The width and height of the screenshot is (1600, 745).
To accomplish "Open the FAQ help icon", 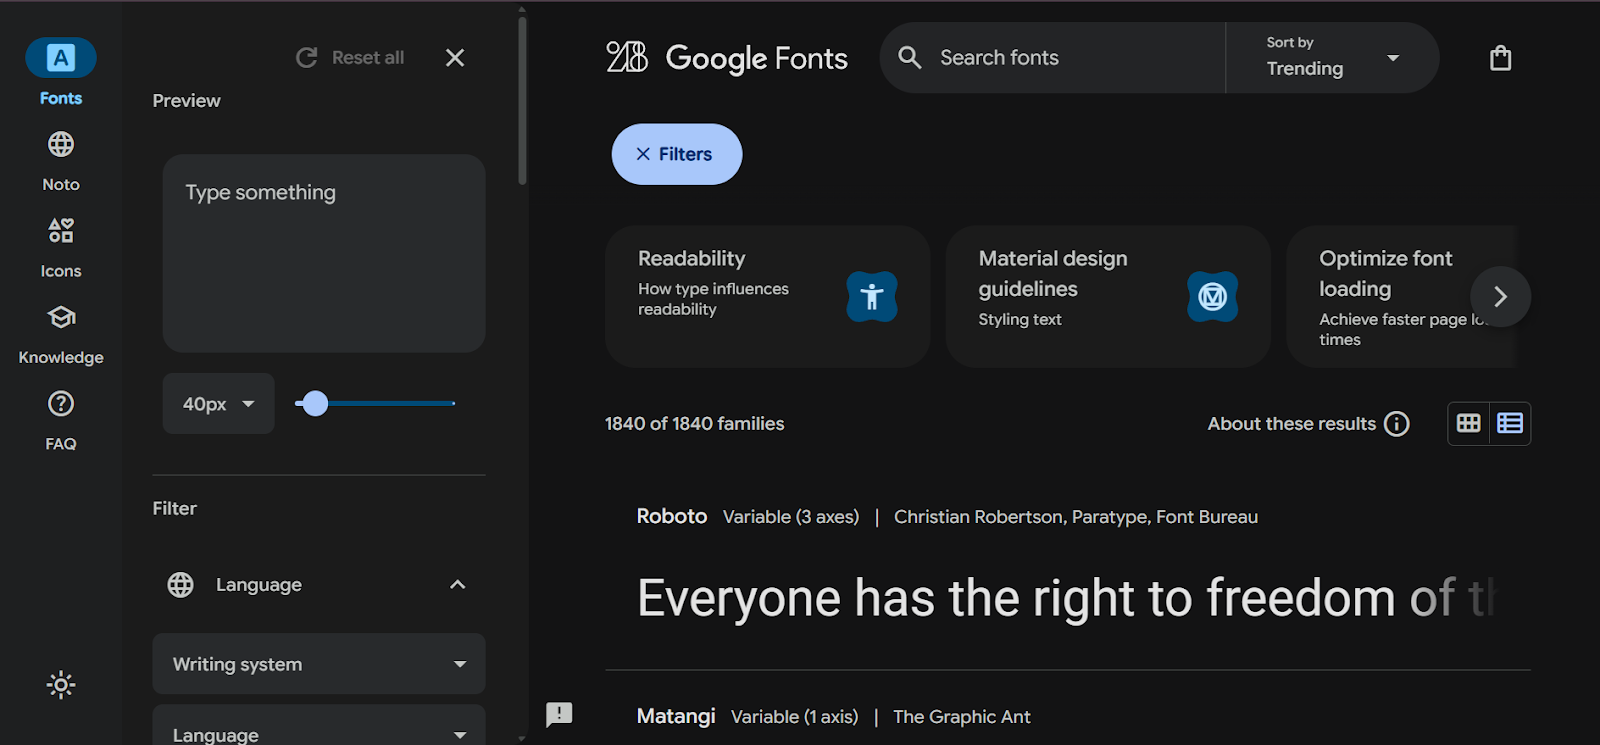I will (x=61, y=404).
